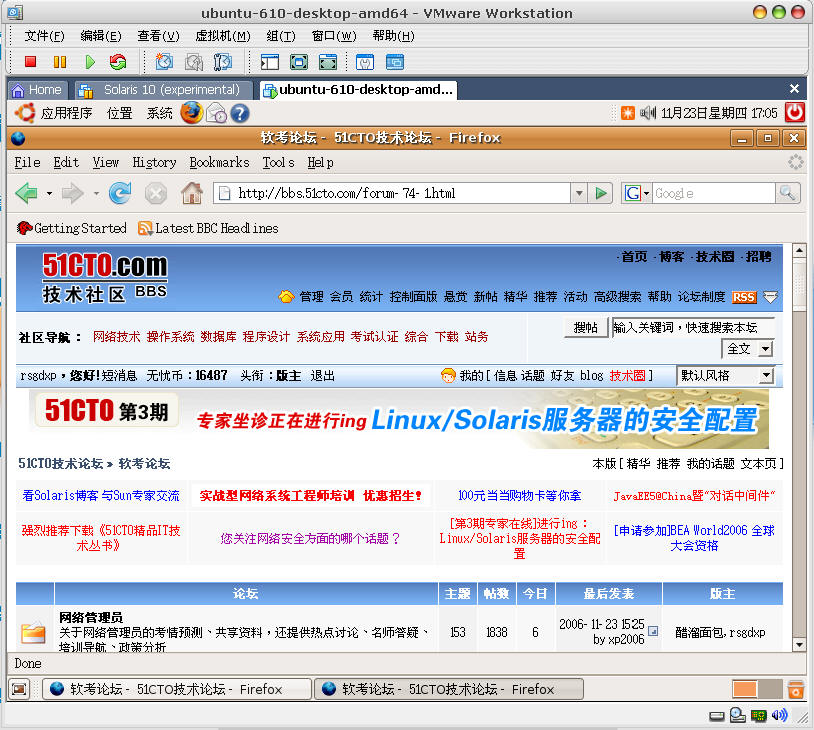This screenshot has height=730, width=814.
Task: Click the 搜帖 search button
Action: pyautogui.click(x=586, y=328)
